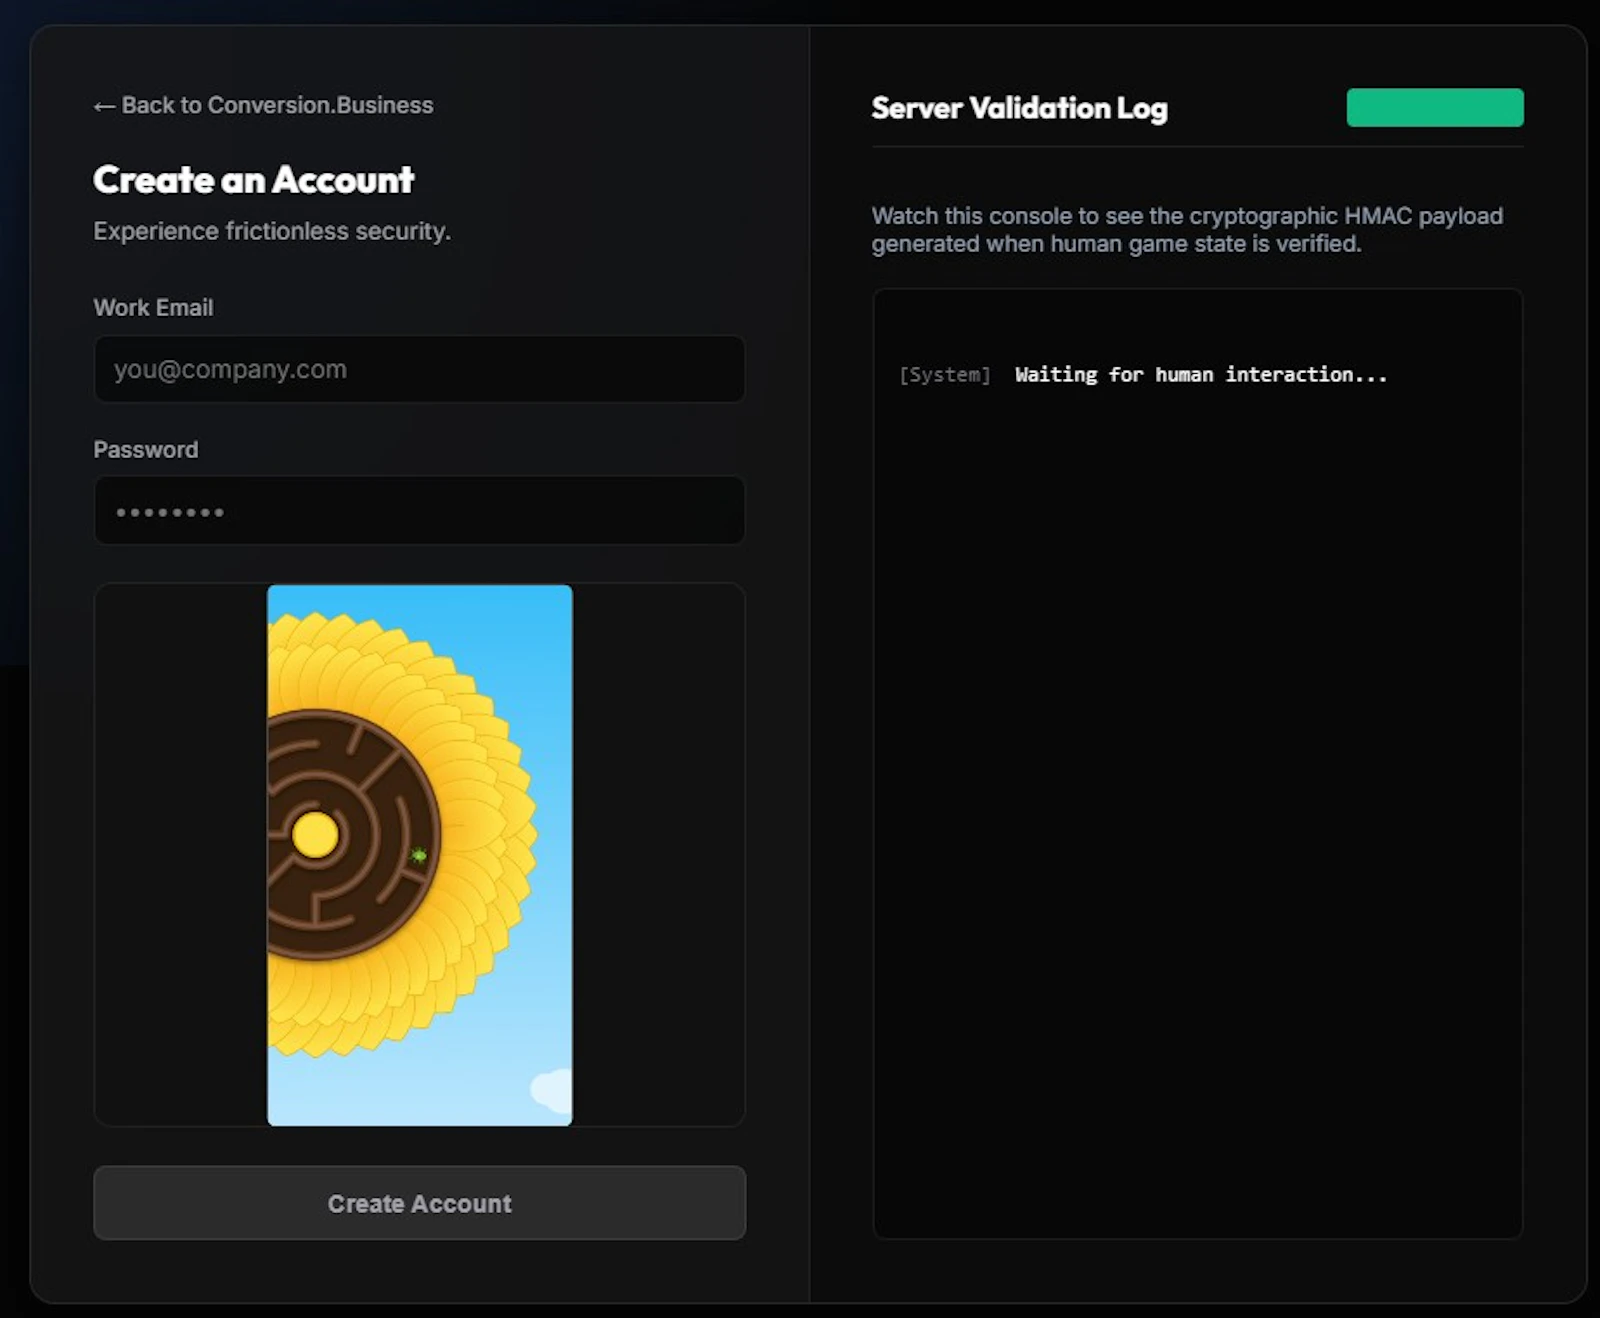Select the [System] log prefix
The width and height of the screenshot is (1600, 1318).
(945, 375)
